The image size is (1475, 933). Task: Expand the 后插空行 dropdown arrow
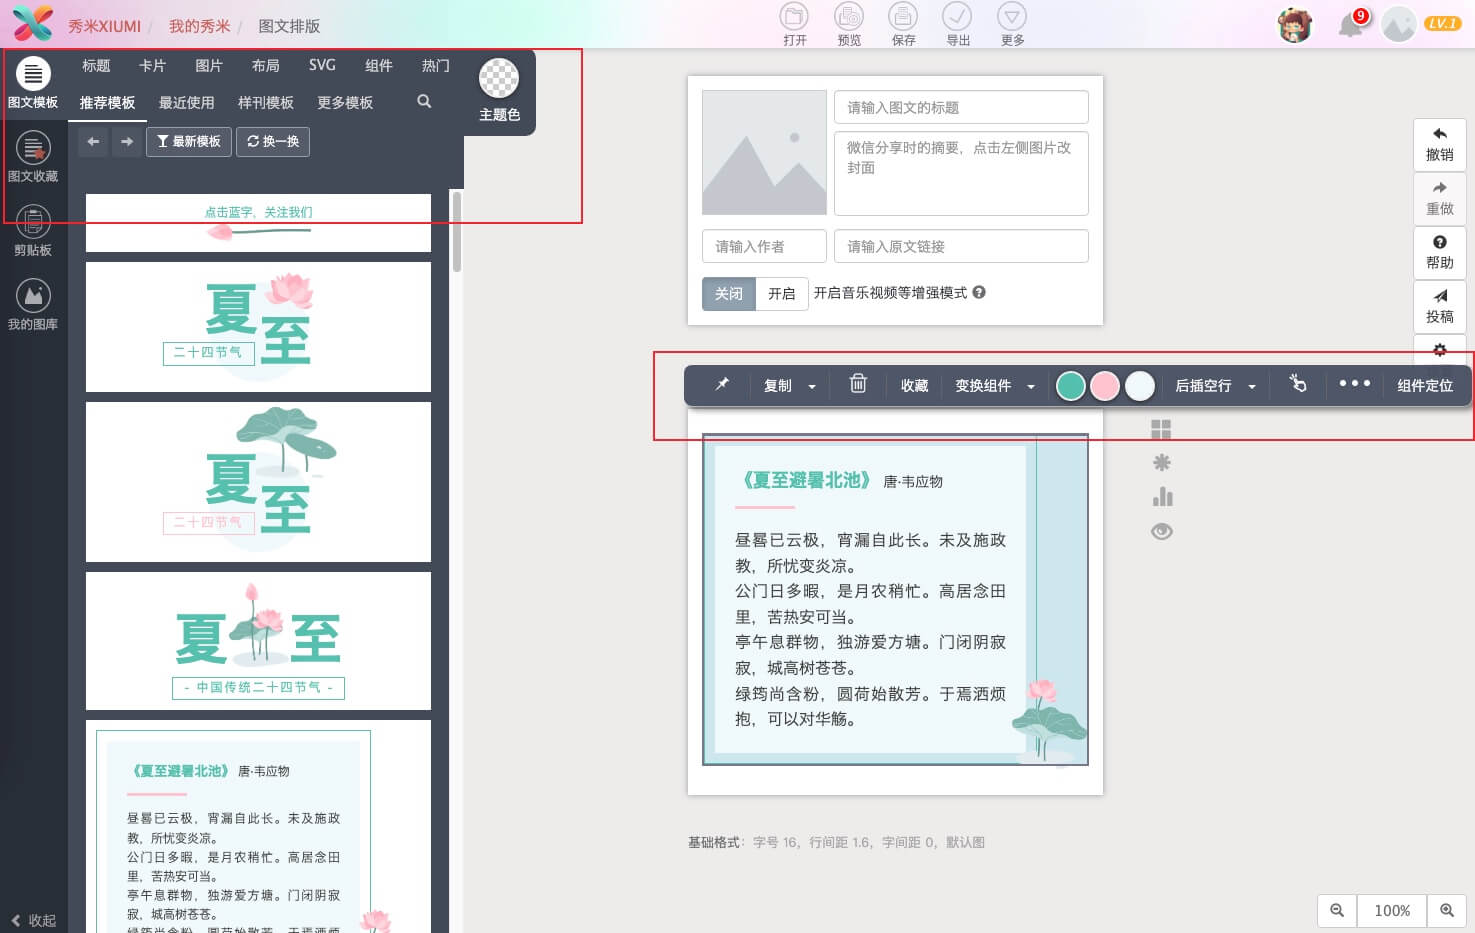pos(1252,387)
